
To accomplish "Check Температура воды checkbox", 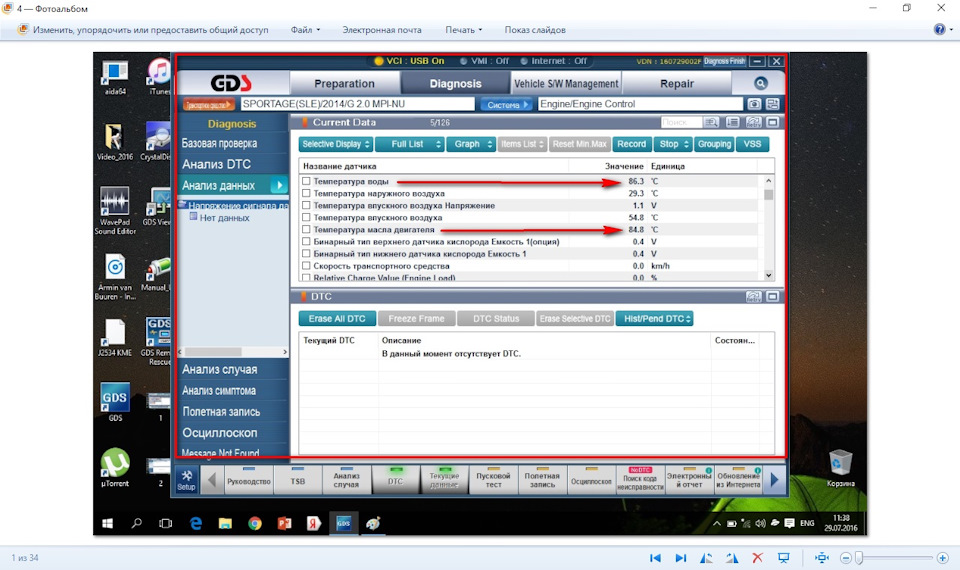I will point(306,181).
